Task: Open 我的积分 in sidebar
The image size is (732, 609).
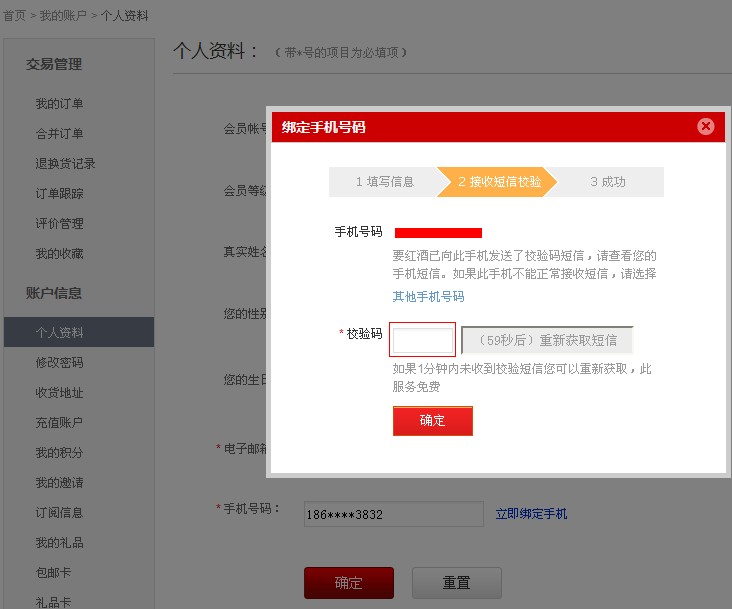Action: (60, 453)
